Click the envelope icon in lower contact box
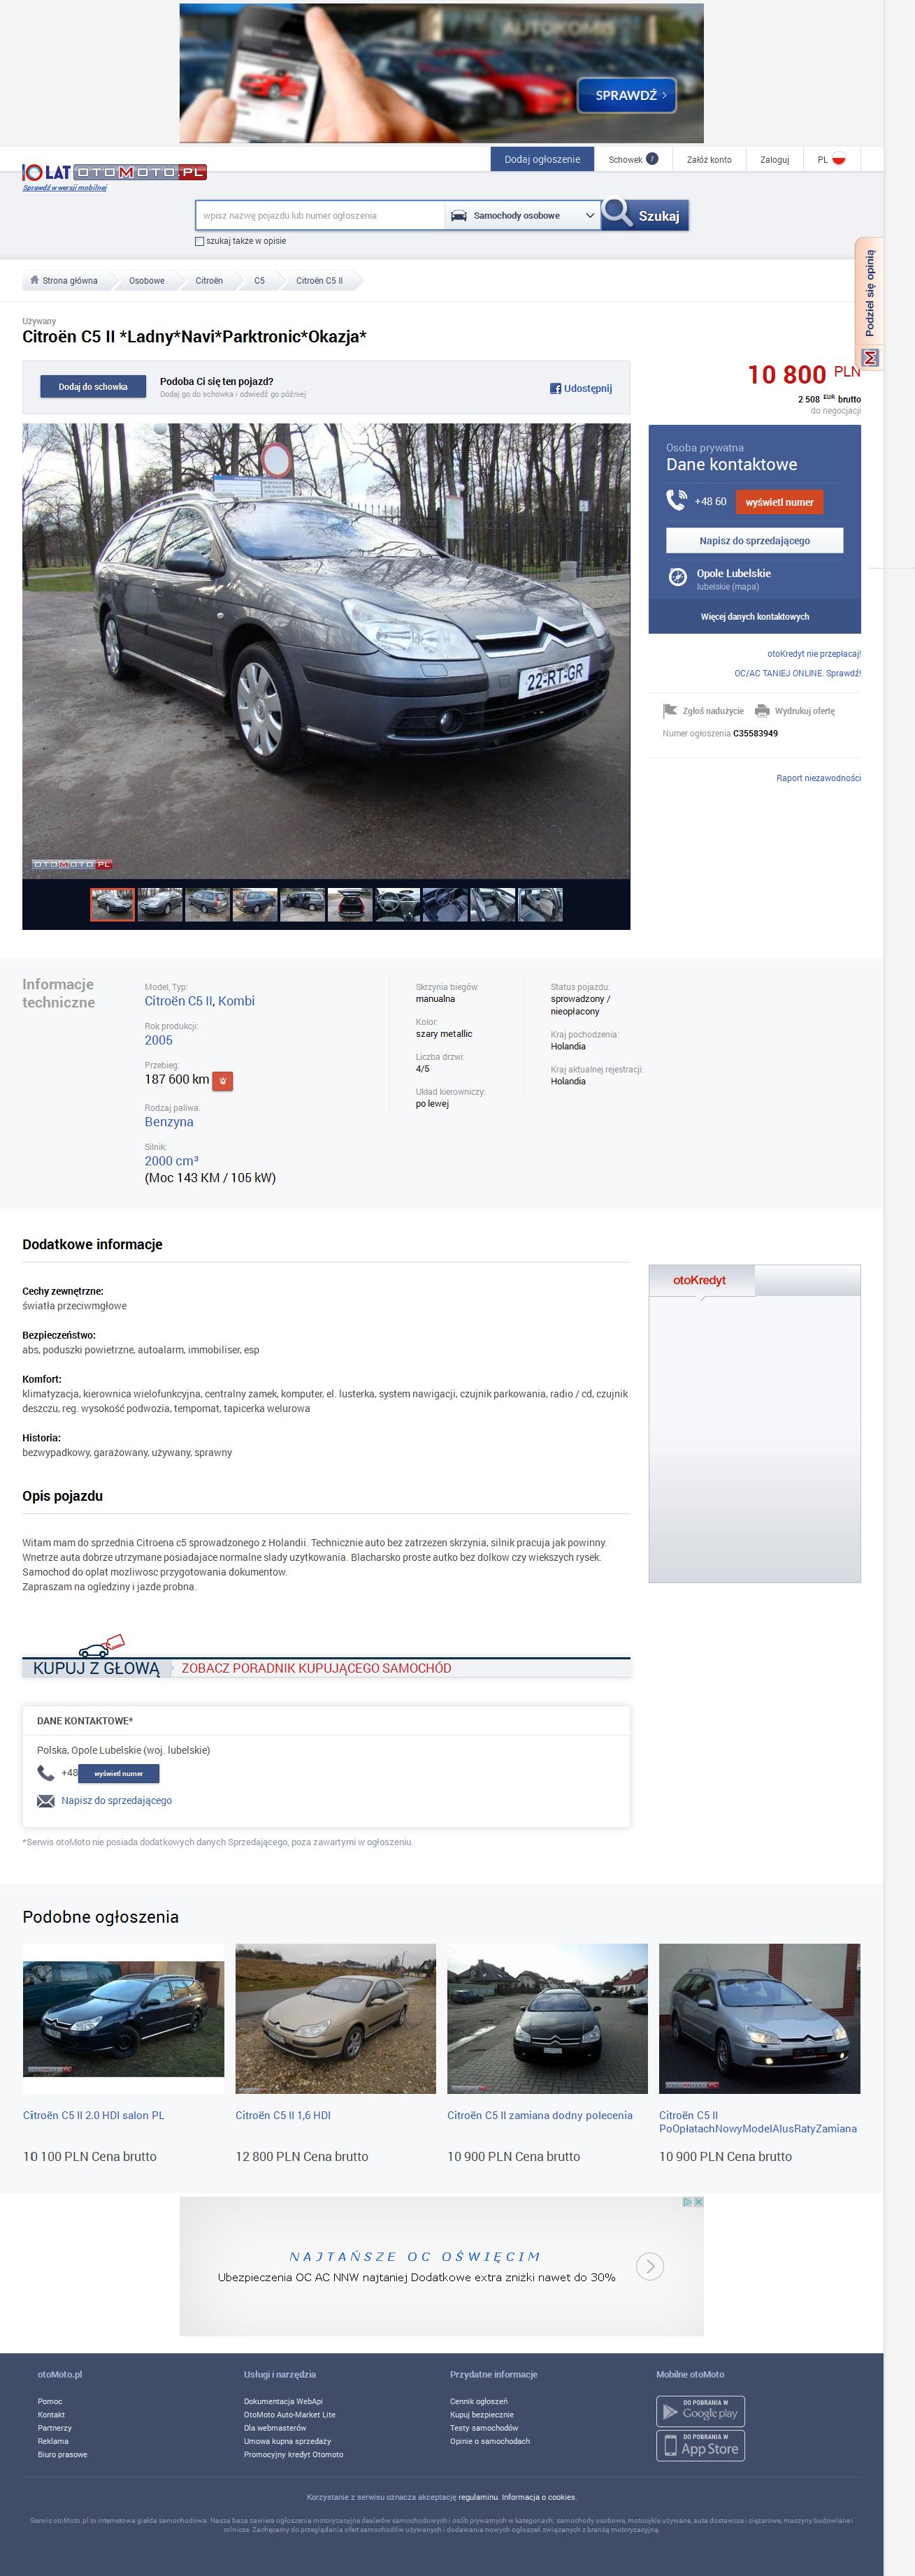 pos(46,1800)
